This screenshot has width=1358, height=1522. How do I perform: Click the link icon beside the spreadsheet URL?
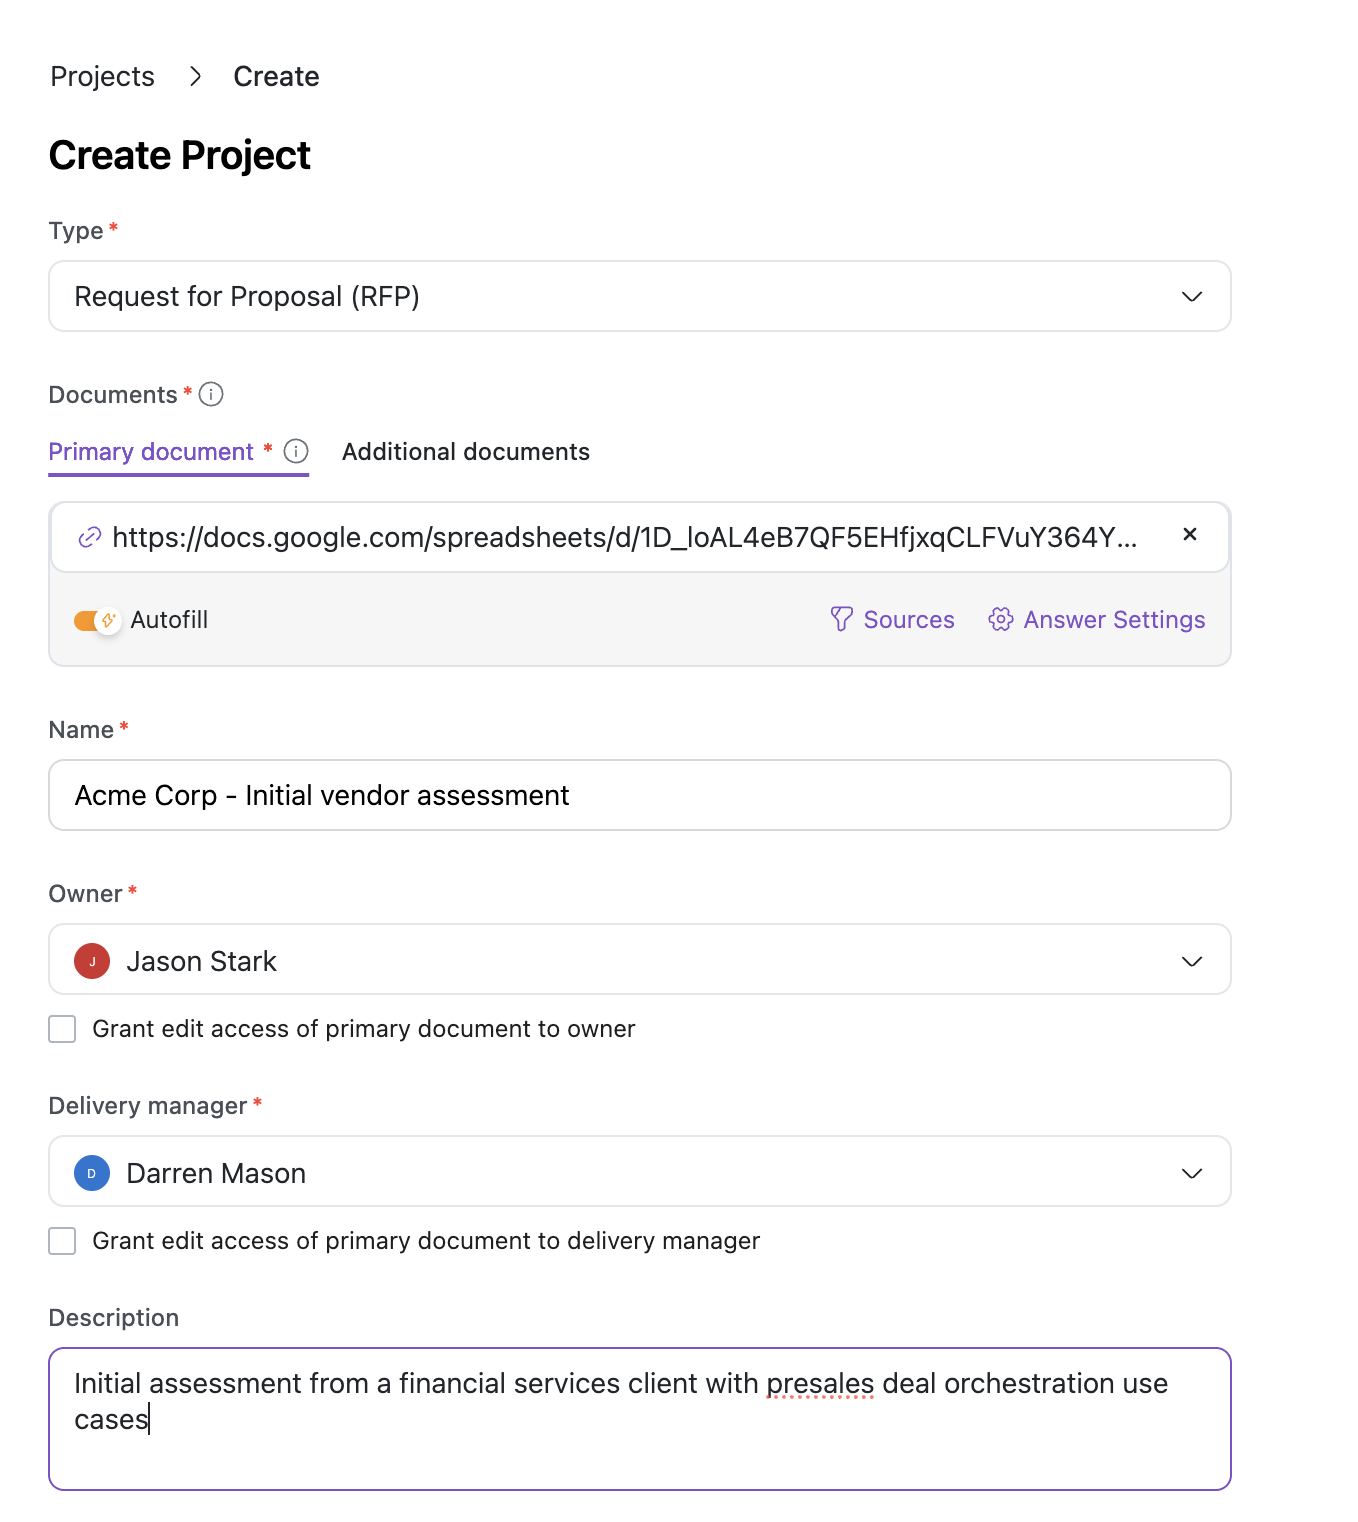pos(90,538)
